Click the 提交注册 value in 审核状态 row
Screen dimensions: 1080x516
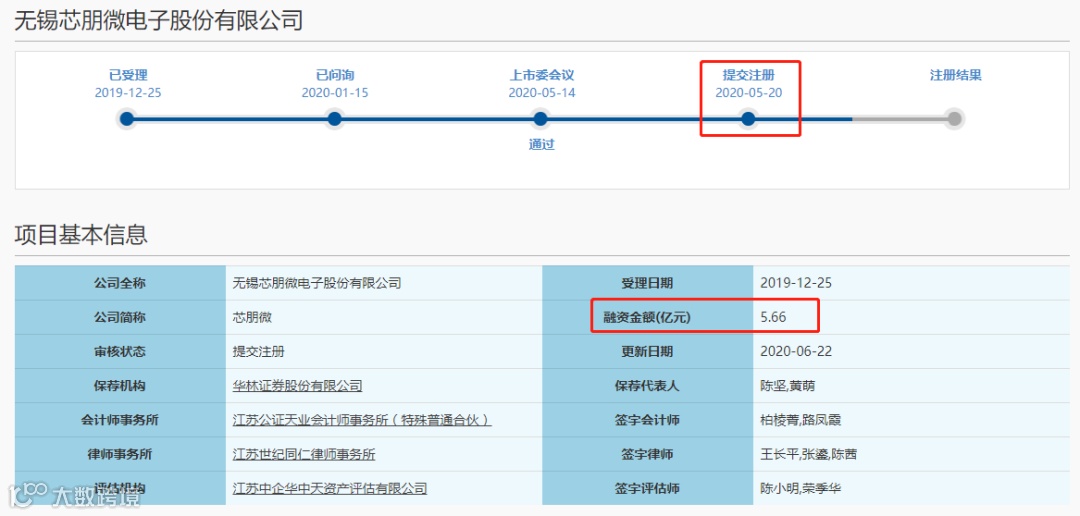(x=259, y=351)
